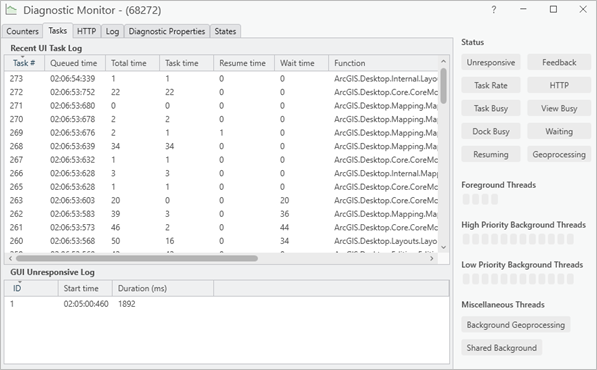Click the Feedback status indicator
The width and height of the screenshot is (597, 370).
point(559,62)
